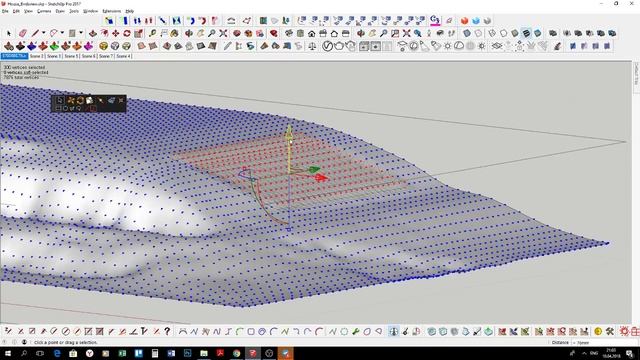Select the Tape Measure tool

(153, 33)
